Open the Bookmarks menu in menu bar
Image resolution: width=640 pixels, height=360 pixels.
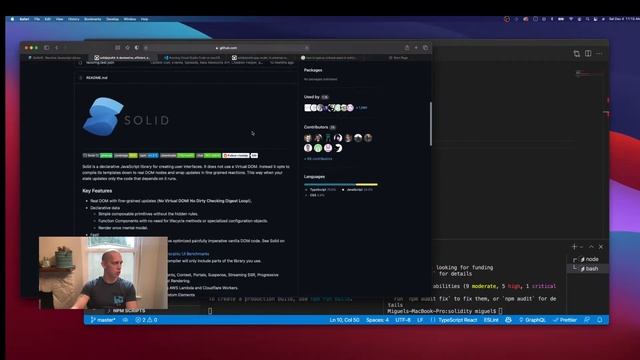click(x=93, y=19)
